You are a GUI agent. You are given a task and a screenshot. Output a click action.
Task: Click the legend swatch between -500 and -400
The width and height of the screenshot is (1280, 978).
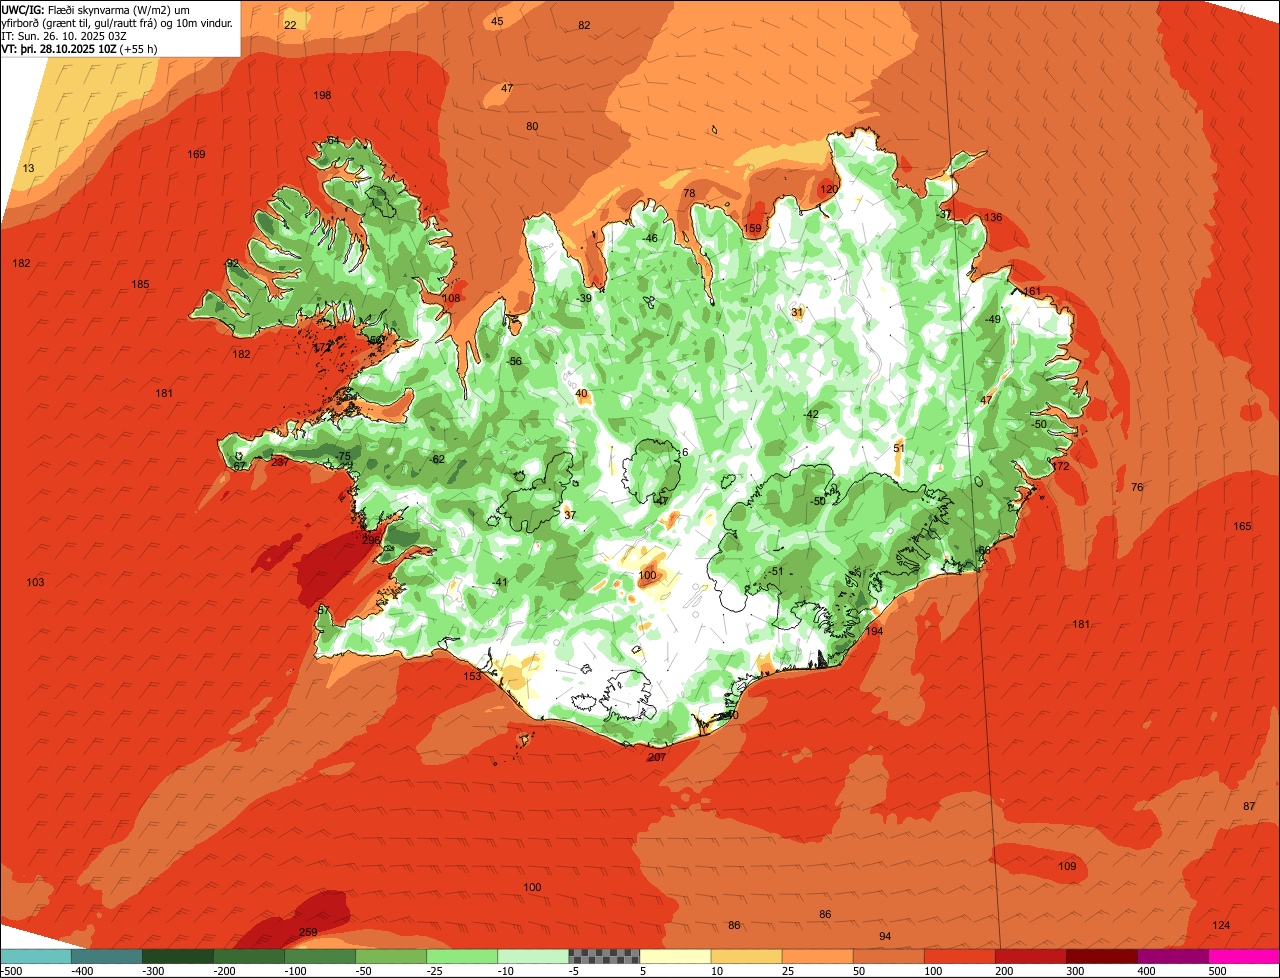point(36,956)
